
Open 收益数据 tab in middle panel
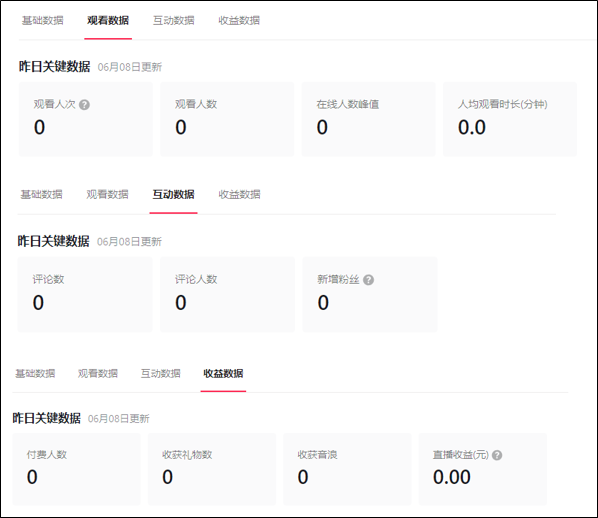[239, 194]
